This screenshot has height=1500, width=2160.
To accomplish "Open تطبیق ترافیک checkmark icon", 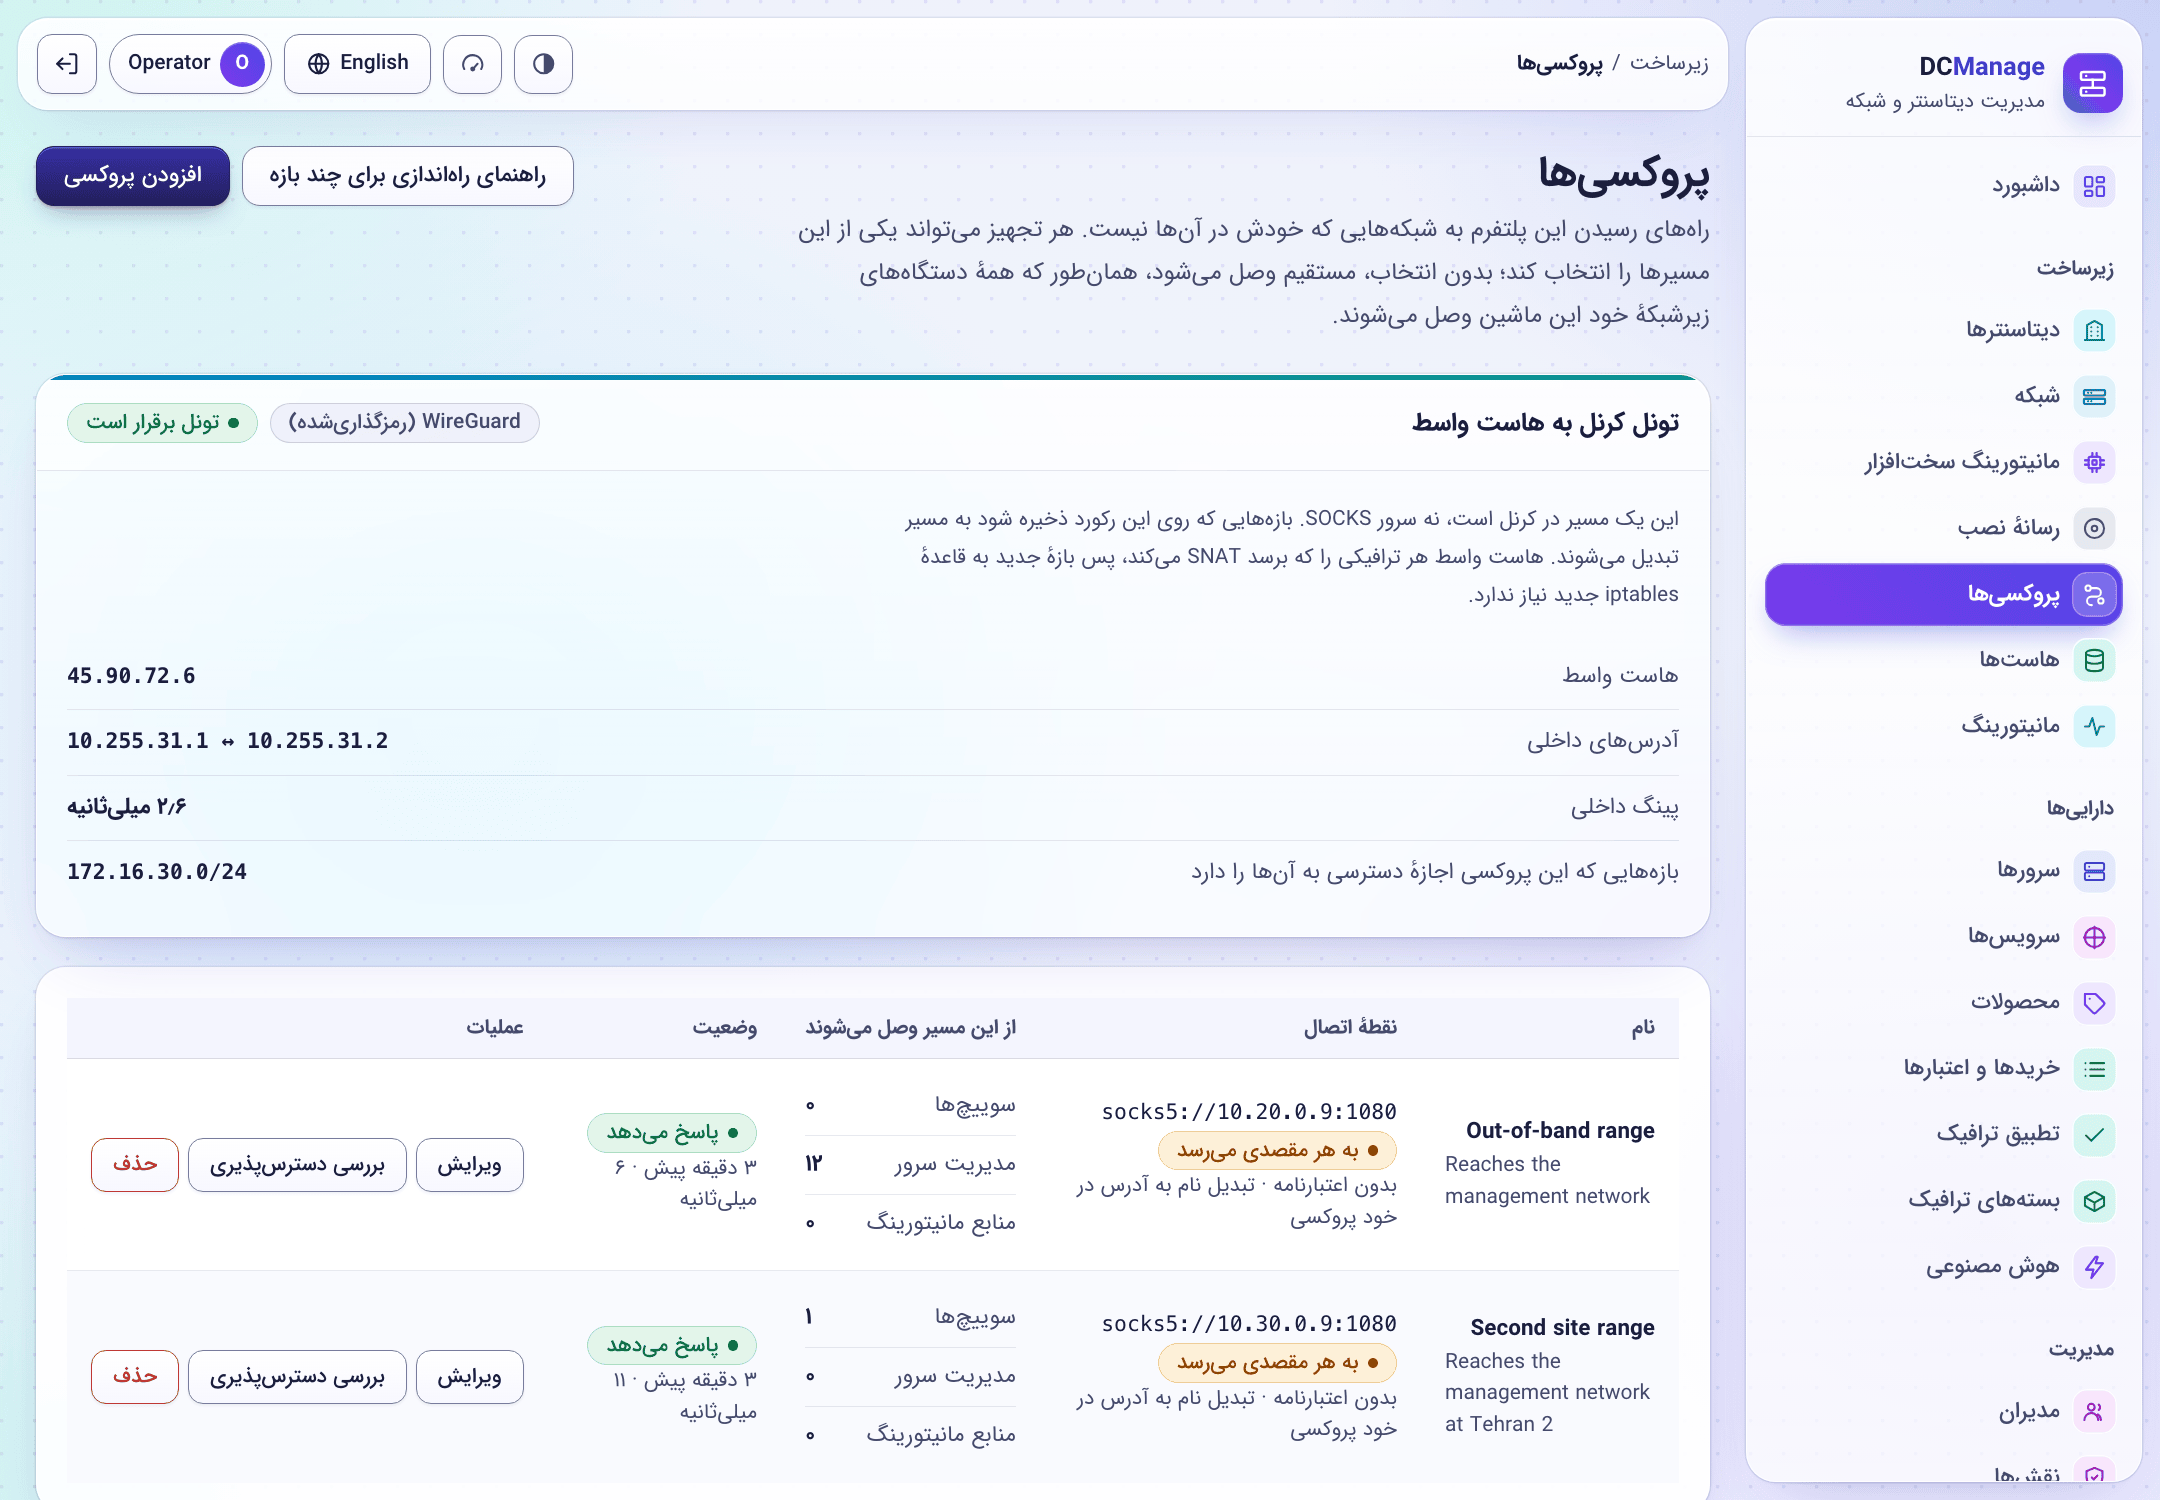I will [x=2094, y=1134].
